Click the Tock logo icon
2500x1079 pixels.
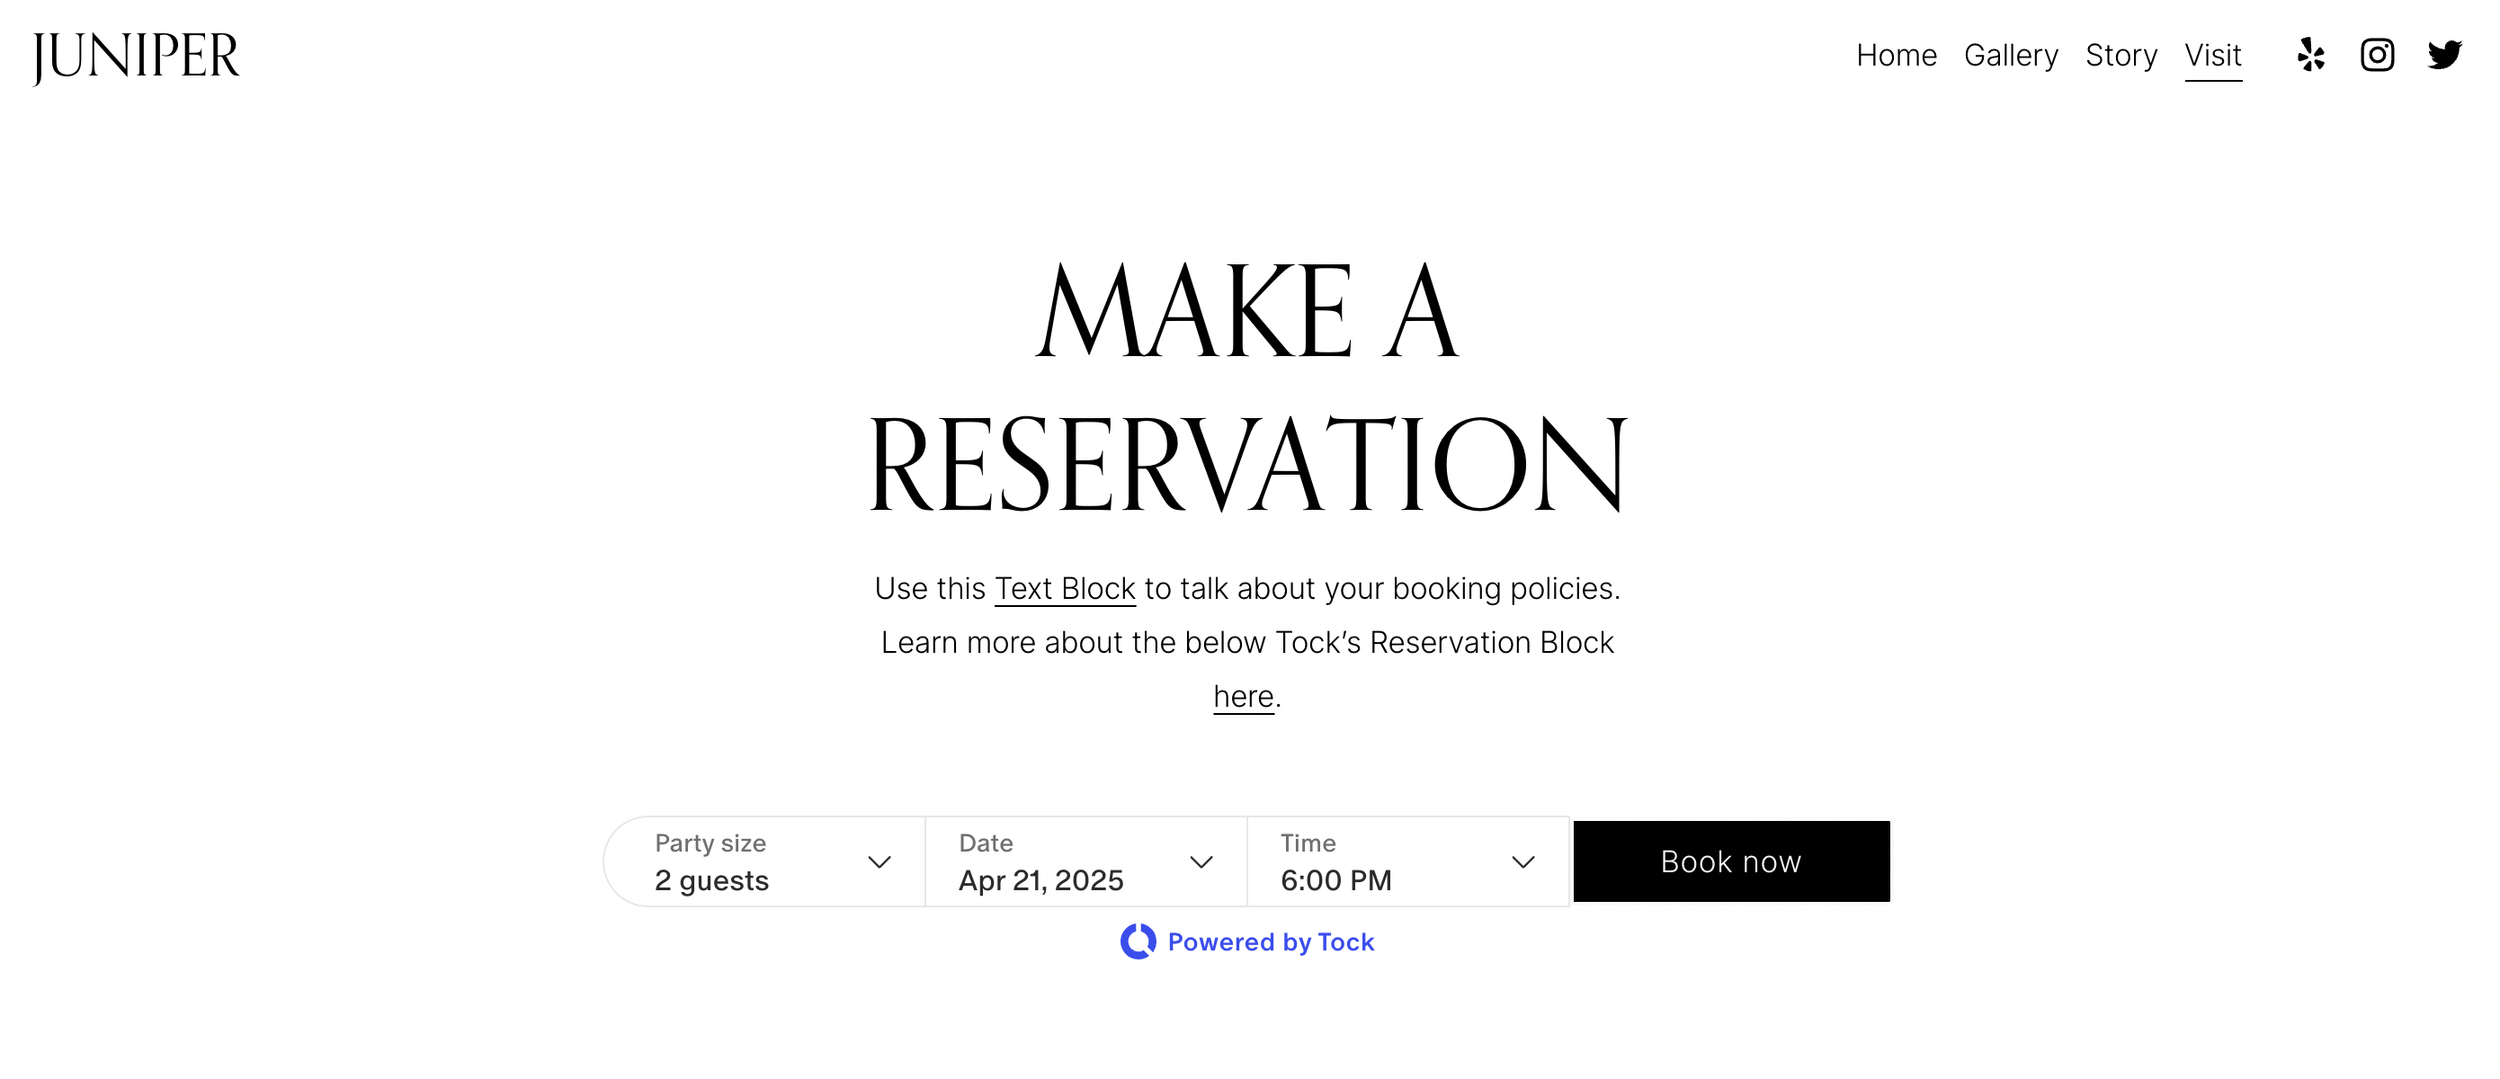[1138, 941]
